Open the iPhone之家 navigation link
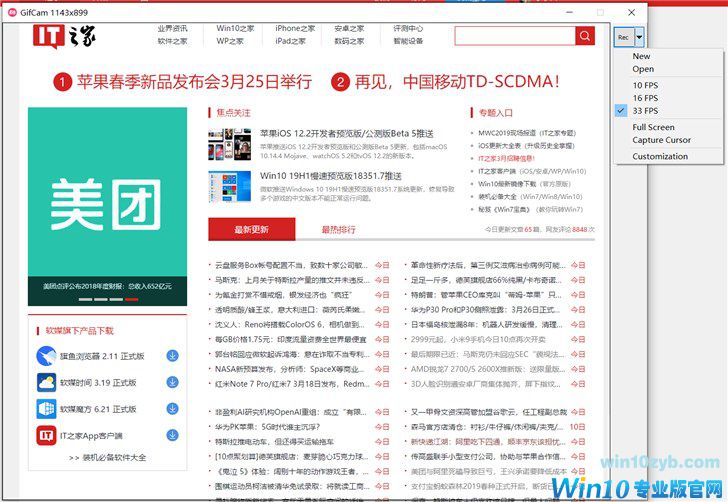This screenshot has width=728, height=502. tap(295, 28)
